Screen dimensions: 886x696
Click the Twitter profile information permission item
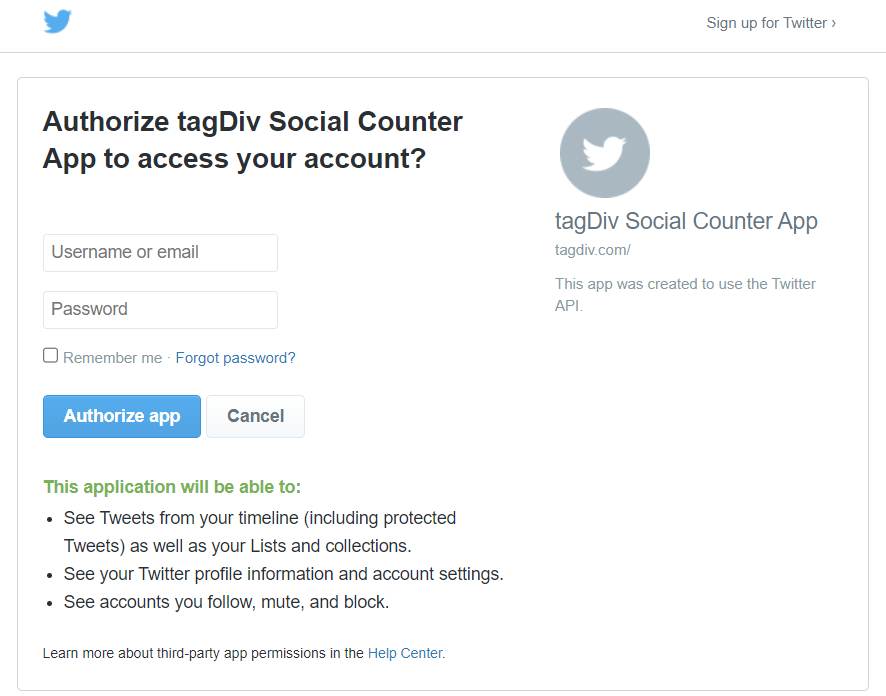pyautogui.click(x=283, y=574)
